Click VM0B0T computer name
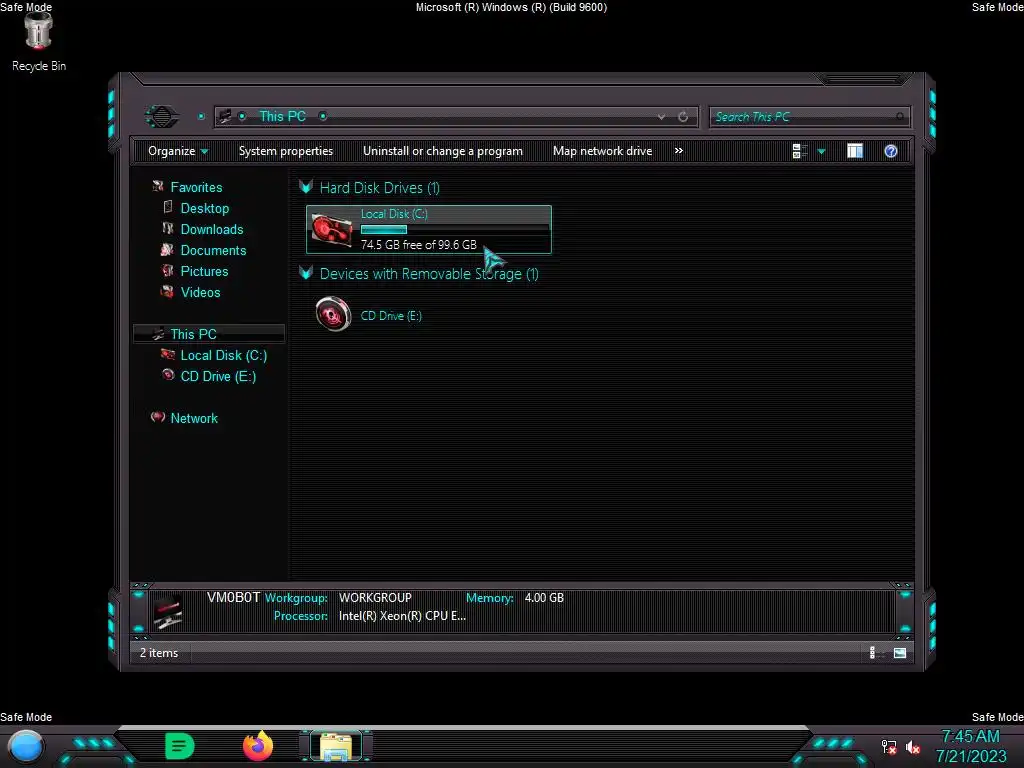This screenshot has width=1024, height=768. 234,598
